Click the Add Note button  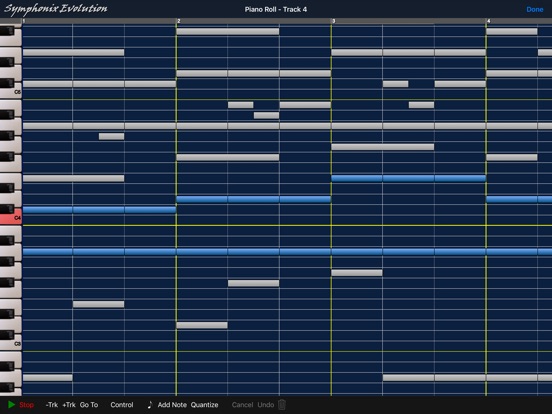(172, 405)
